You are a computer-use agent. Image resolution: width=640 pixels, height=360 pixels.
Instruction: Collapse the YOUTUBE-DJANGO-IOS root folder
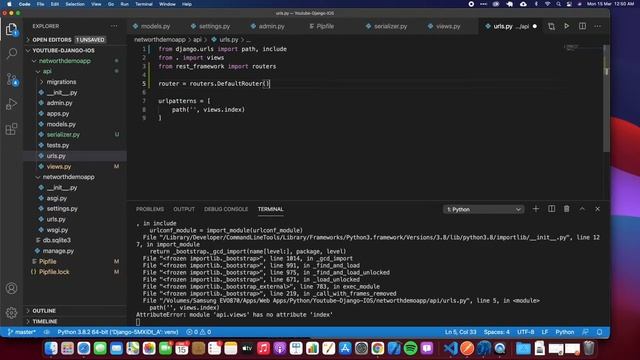click(x=76, y=50)
